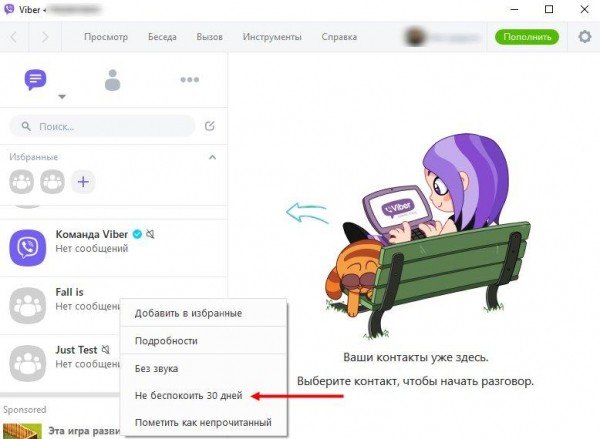Go back with the left arrow

tap(14, 37)
